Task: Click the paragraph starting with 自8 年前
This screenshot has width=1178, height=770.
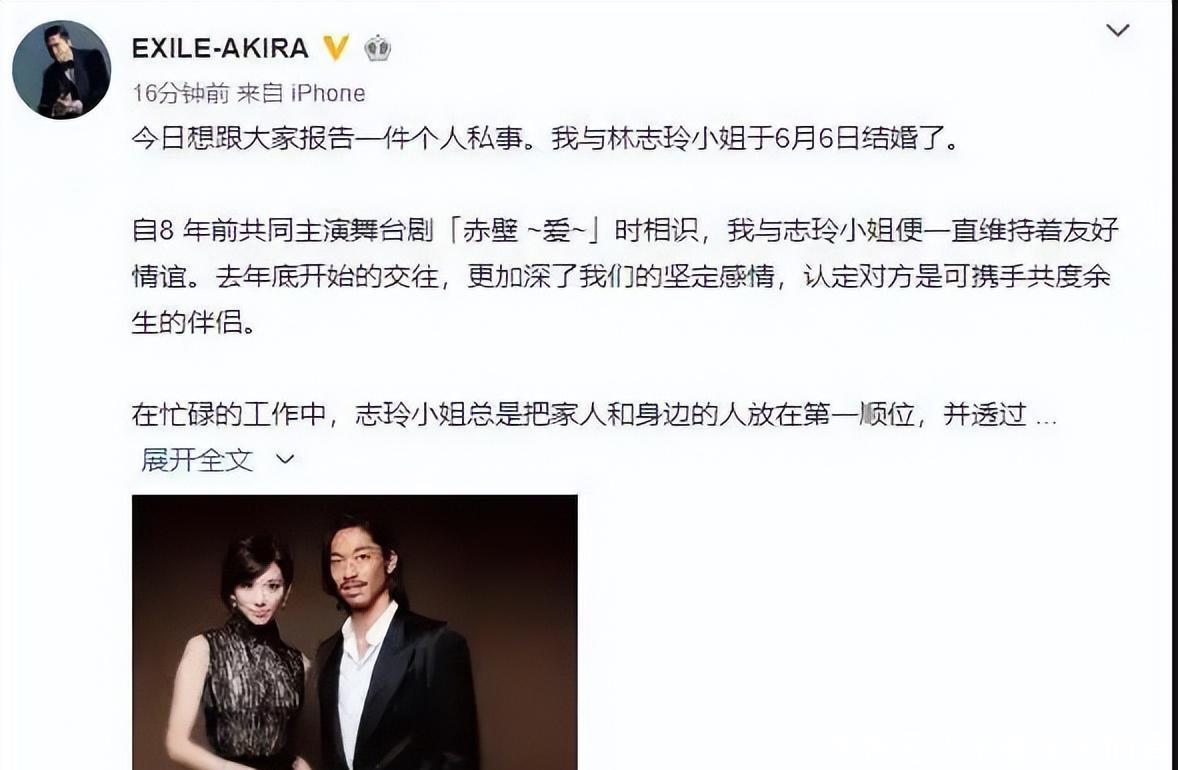Action: [625, 276]
